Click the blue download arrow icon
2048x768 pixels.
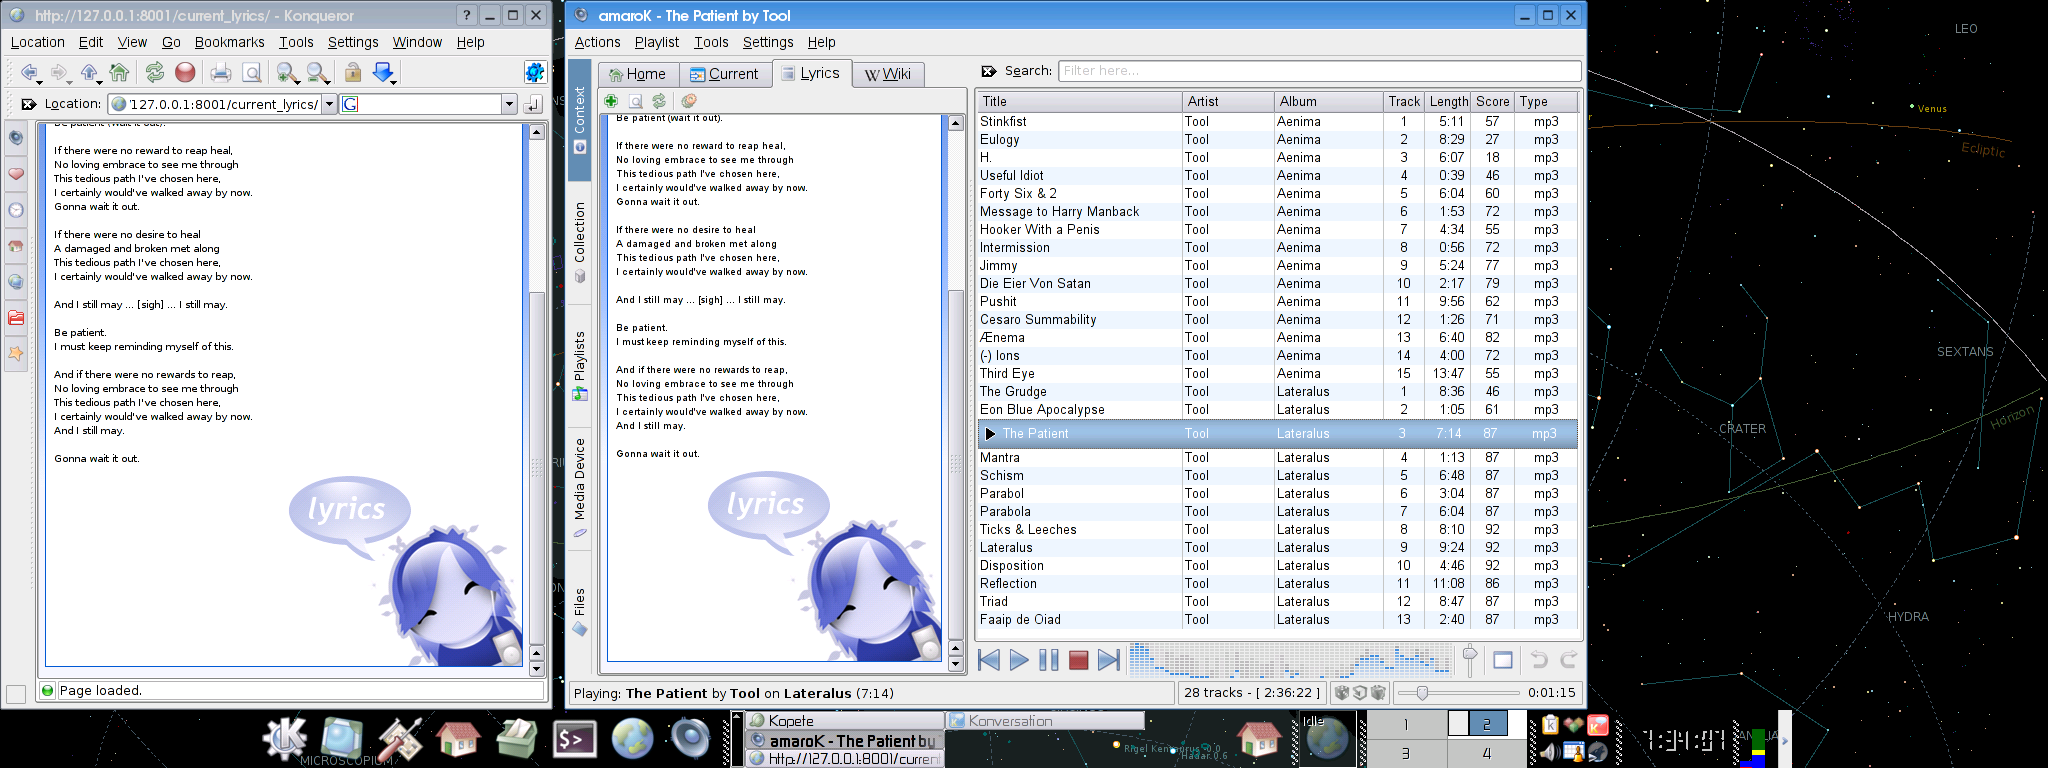(x=382, y=72)
